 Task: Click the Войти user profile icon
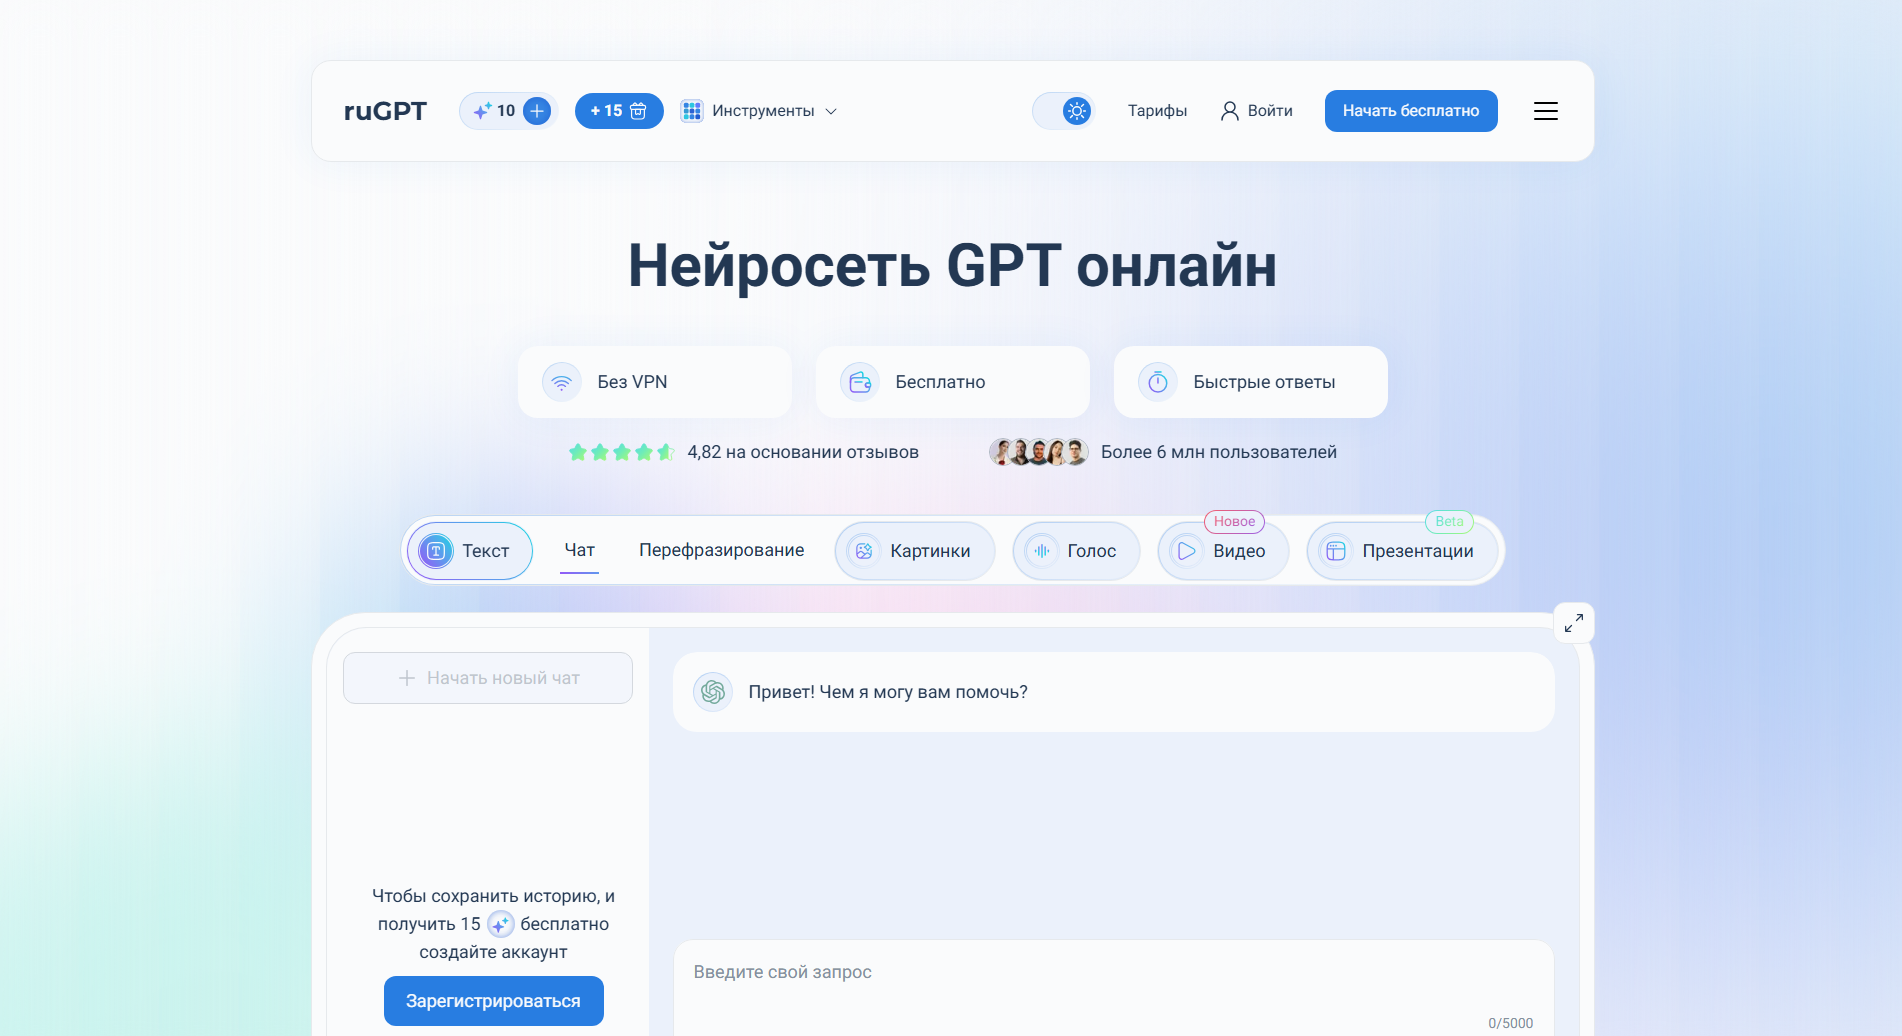coord(1229,111)
